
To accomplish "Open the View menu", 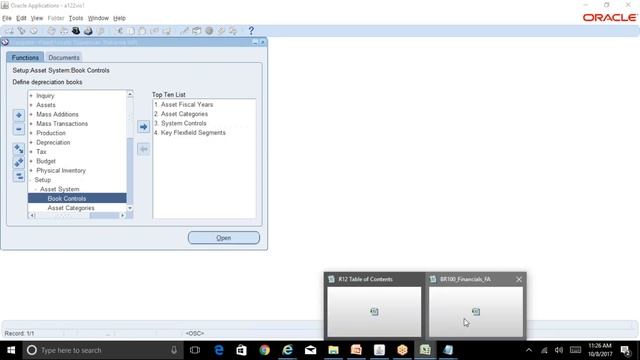I will [x=37, y=18].
